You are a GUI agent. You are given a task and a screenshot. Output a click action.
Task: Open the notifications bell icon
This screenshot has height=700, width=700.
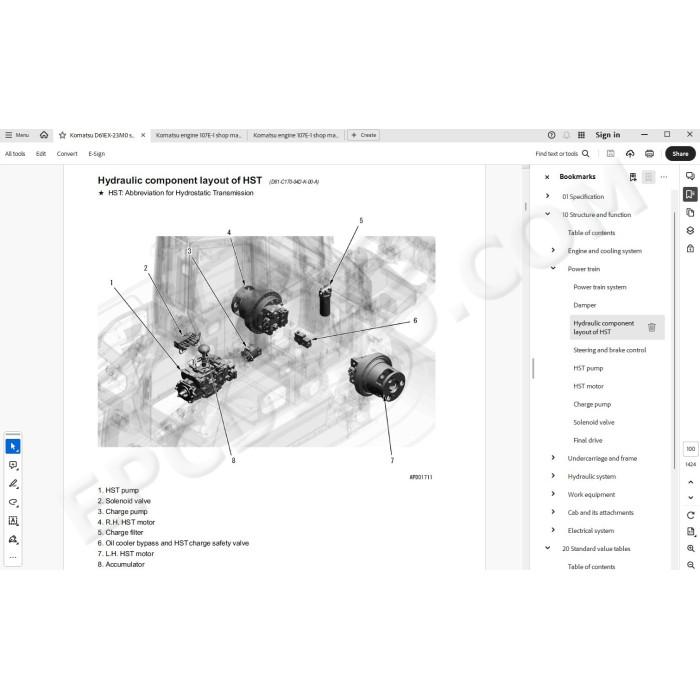[x=567, y=135]
